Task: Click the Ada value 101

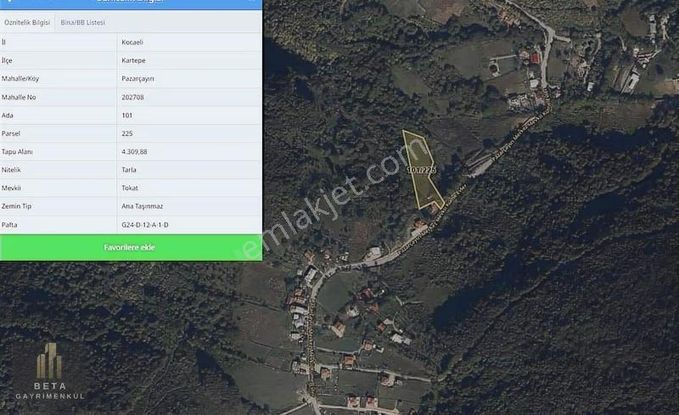Action: point(127,116)
